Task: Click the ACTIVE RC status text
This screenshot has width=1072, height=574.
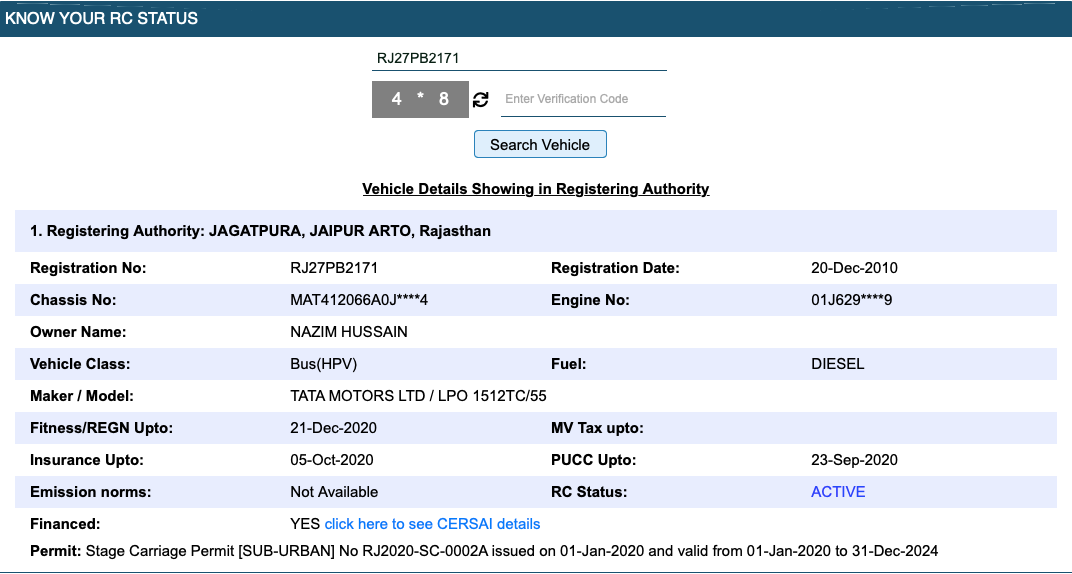Action: [x=838, y=492]
